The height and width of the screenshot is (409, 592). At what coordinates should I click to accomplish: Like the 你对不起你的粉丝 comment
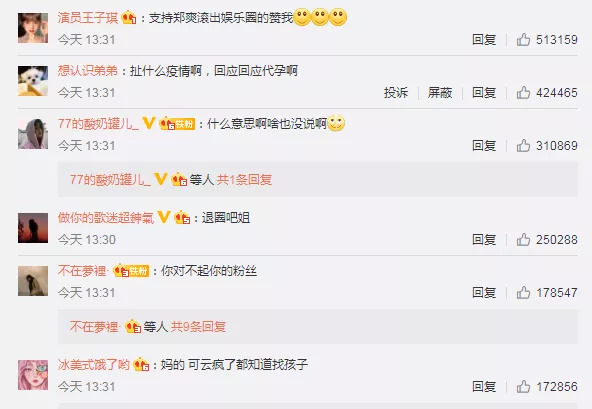[523, 292]
